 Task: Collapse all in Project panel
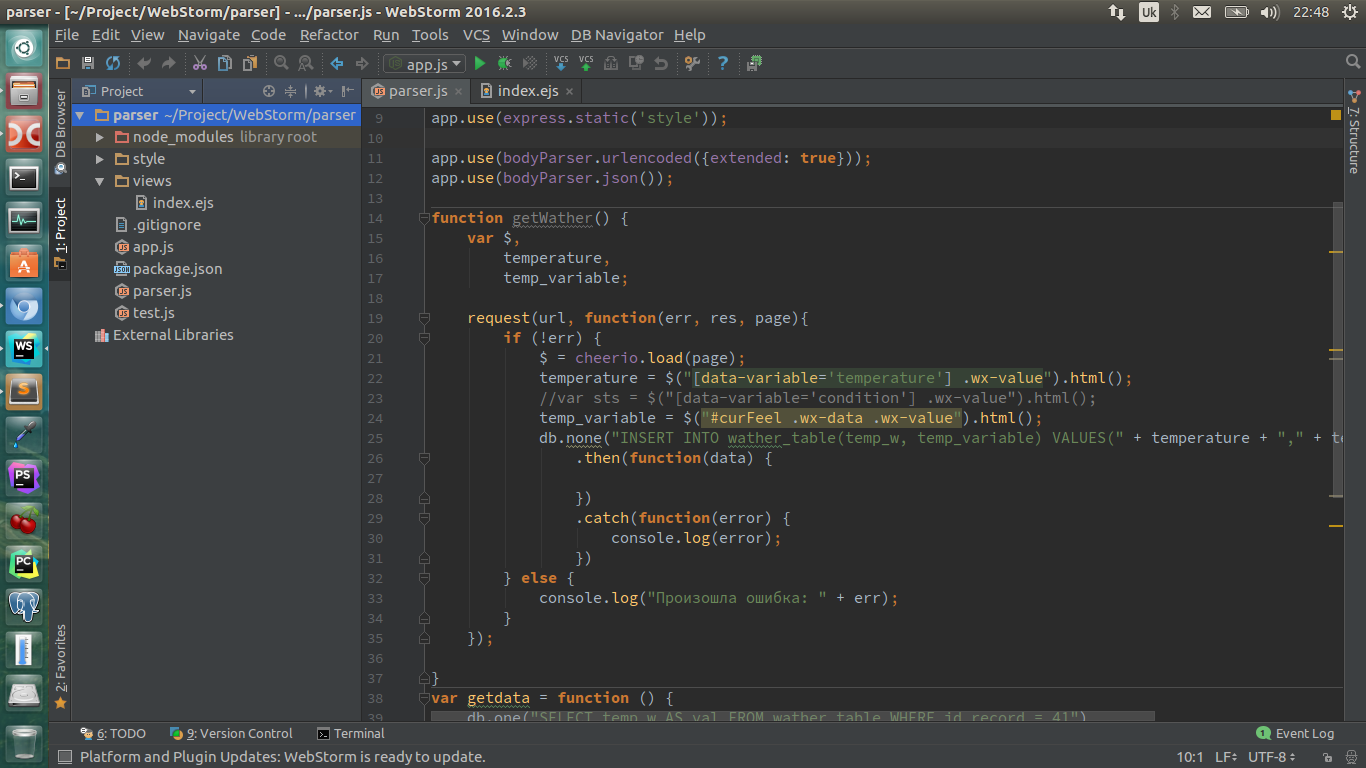coord(291,91)
